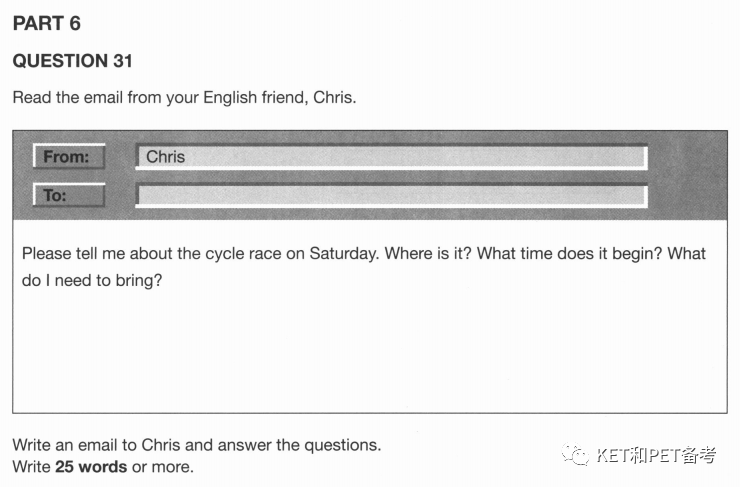Click the To: label button

coord(69,195)
